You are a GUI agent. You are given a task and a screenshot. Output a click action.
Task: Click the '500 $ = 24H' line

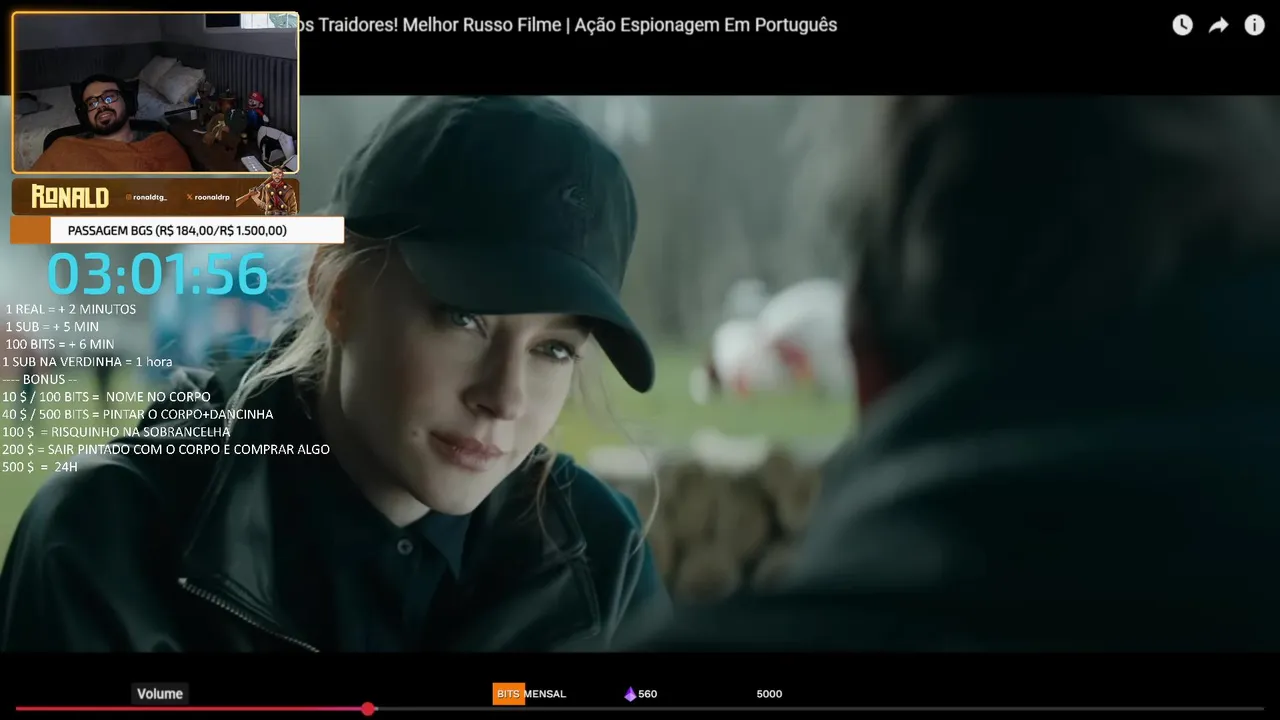point(40,467)
